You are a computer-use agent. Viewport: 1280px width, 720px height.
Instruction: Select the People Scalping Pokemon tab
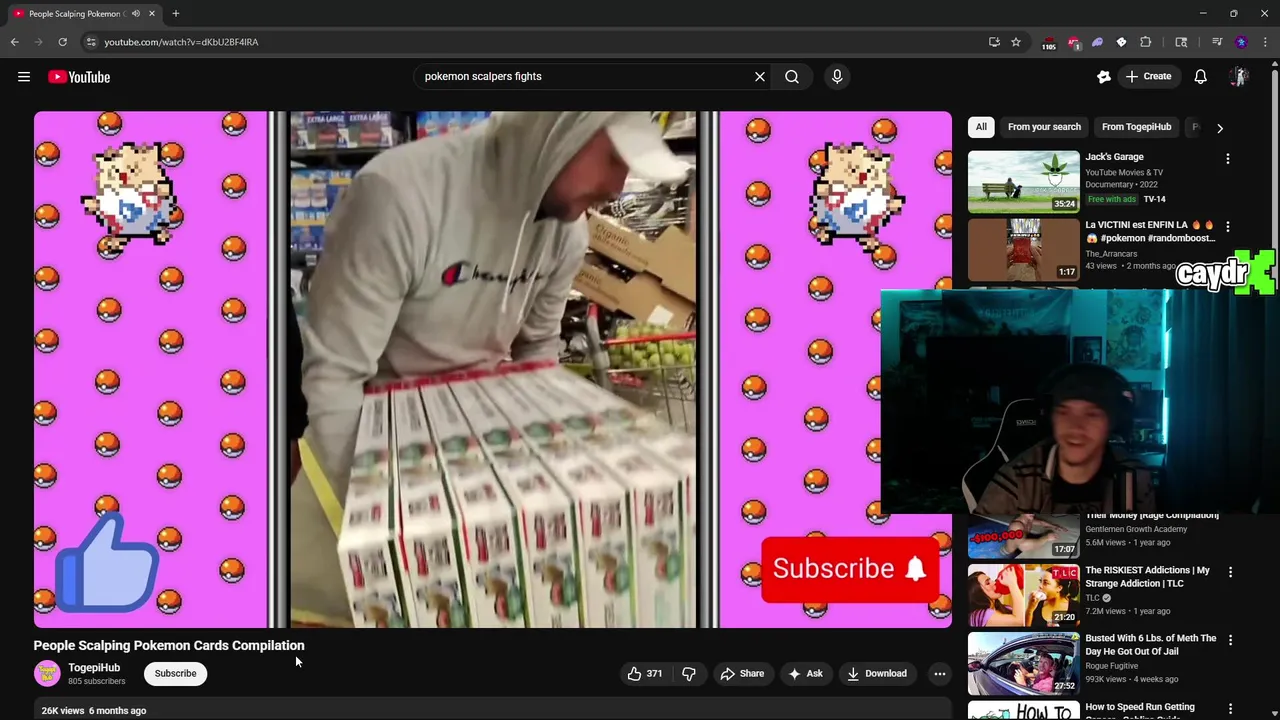tap(84, 14)
